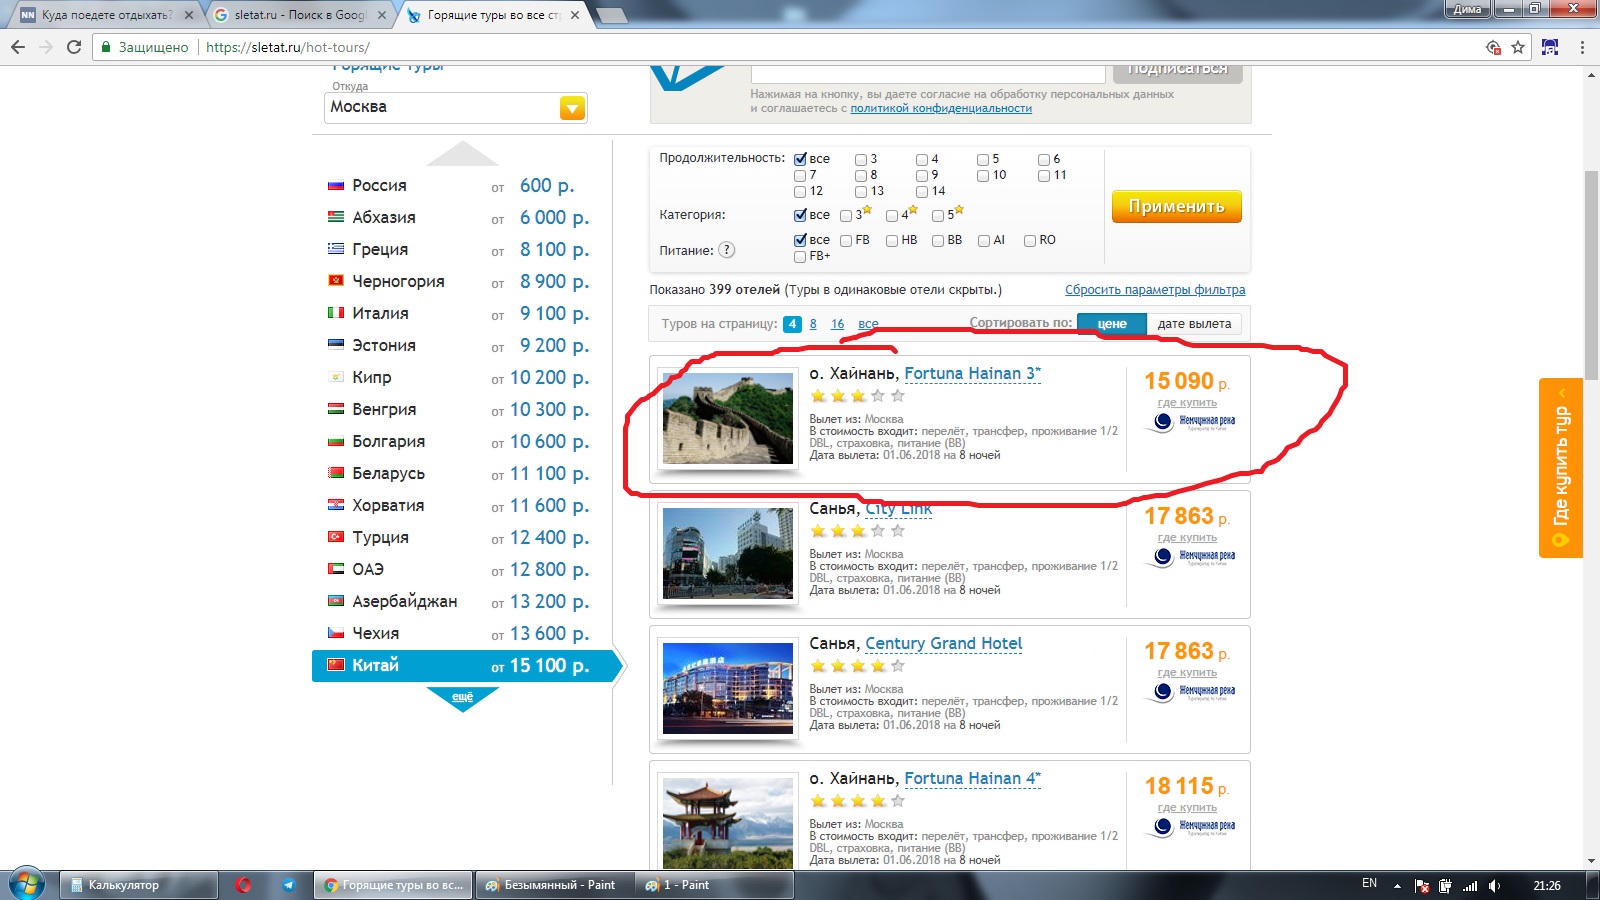The height and width of the screenshot is (900, 1600).
Task: Collapse country list with up arrow
Action: click(x=462, y=154)
